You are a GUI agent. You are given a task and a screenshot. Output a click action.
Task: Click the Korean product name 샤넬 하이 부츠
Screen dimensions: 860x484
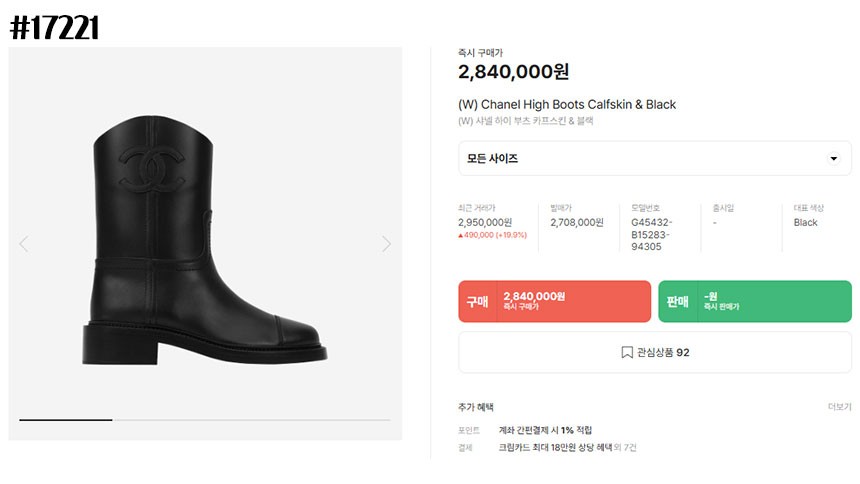pyautogui.click(x=525, y=121)
